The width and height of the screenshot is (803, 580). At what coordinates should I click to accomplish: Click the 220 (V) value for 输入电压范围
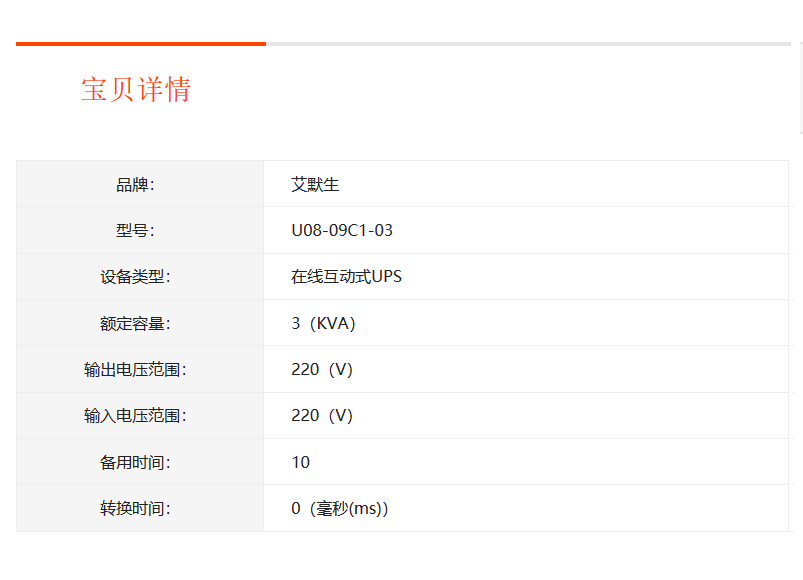322,416
